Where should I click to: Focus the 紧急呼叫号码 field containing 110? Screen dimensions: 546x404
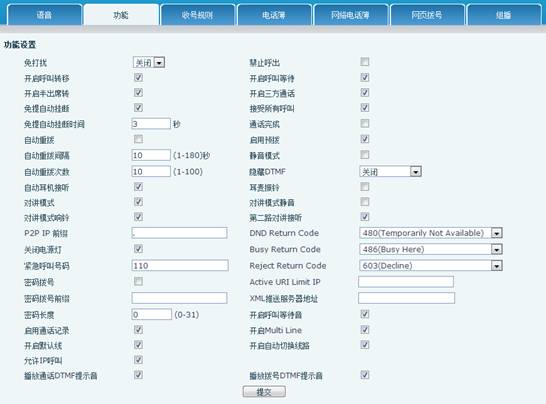[180, 265]
